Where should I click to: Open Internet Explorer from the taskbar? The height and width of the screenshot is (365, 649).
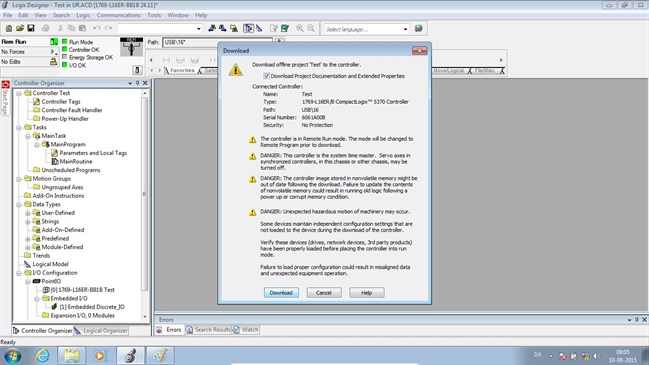(x=42, y=355)
